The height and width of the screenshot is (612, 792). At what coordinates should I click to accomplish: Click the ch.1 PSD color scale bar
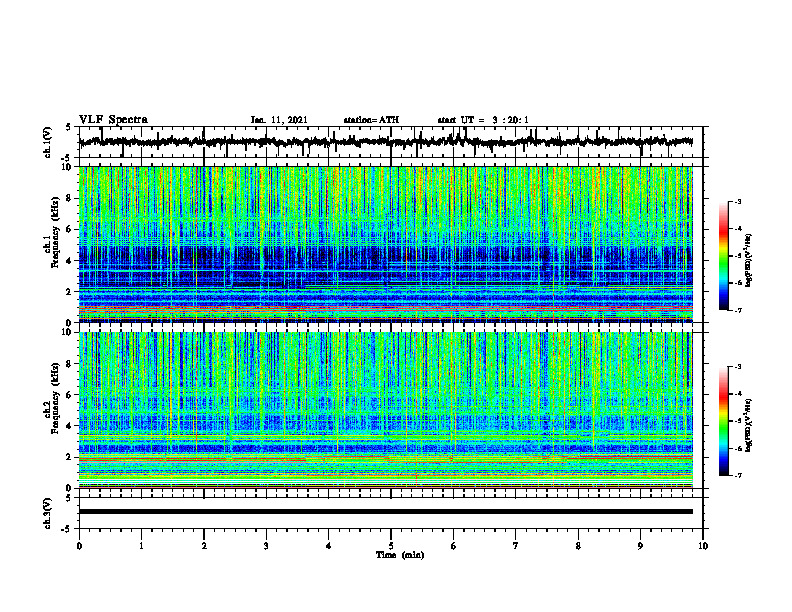click(723, 256)
